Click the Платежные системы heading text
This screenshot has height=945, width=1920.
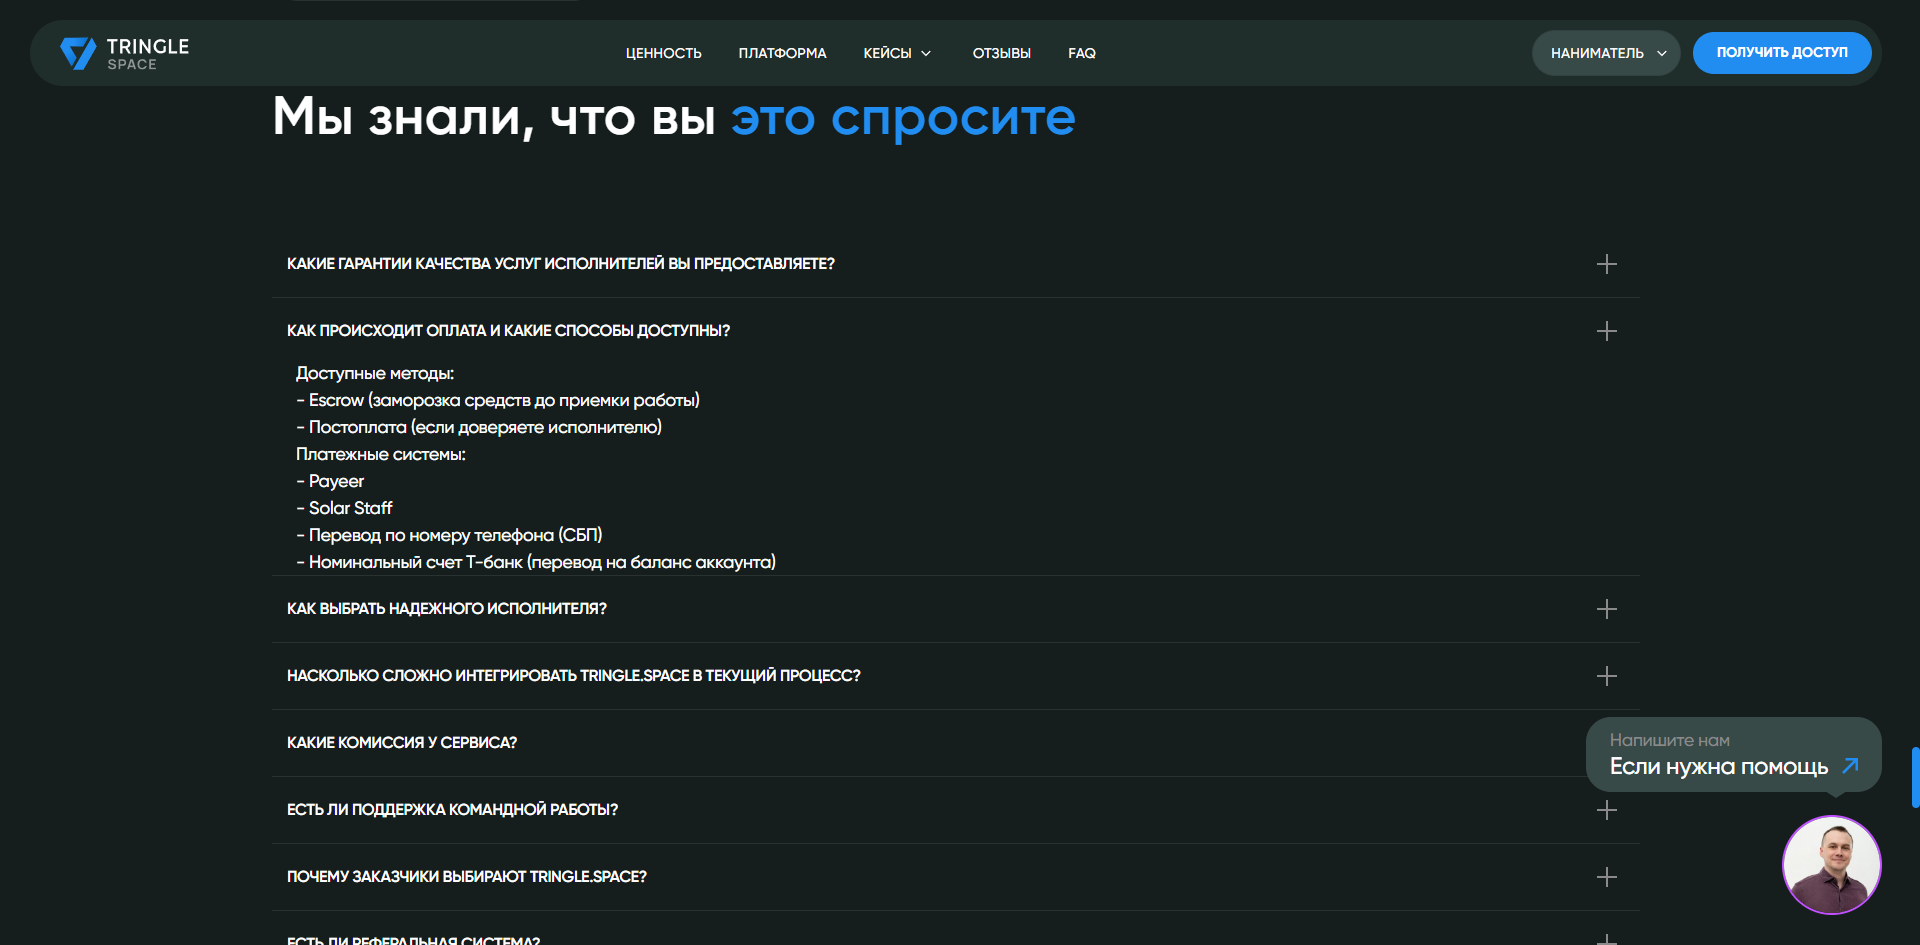point(381,454)
